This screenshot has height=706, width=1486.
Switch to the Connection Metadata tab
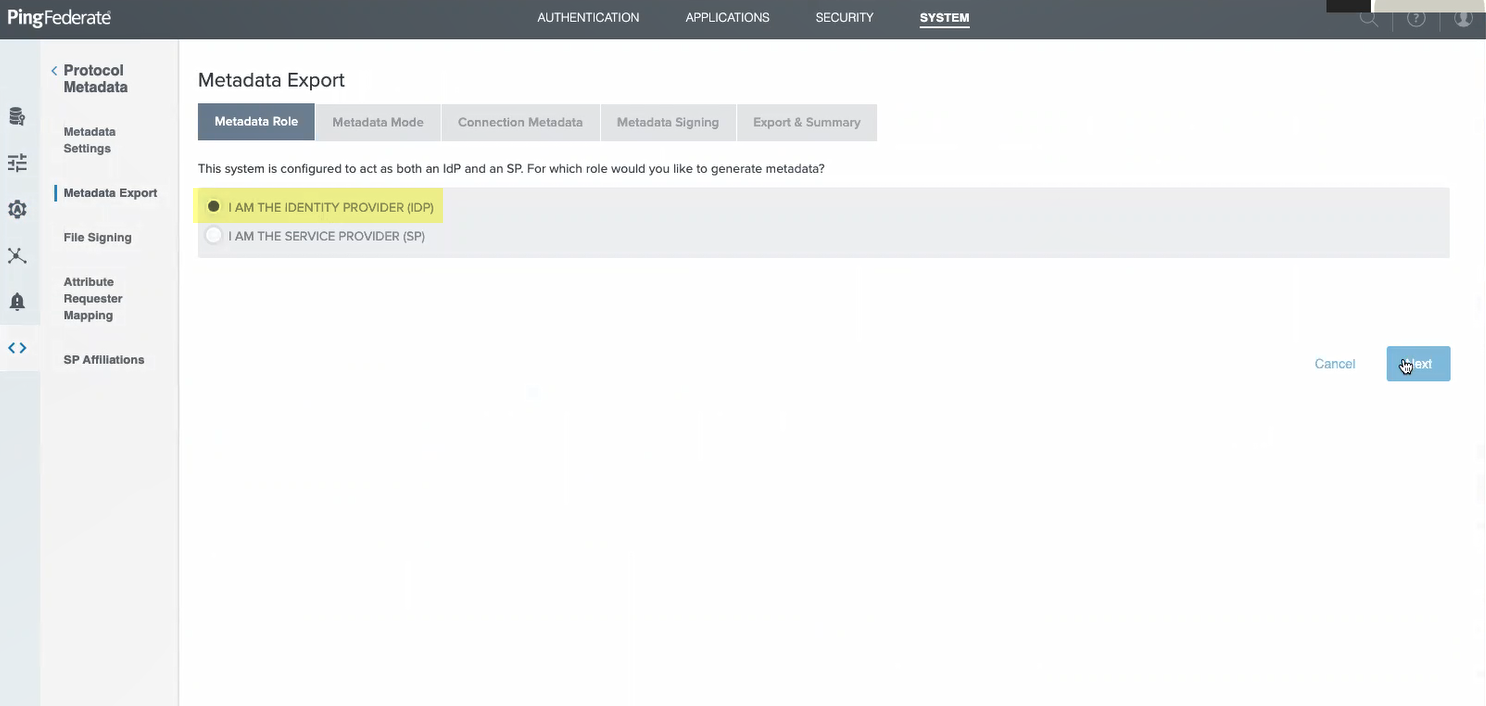pyautogui.click(x=520, y=122)
